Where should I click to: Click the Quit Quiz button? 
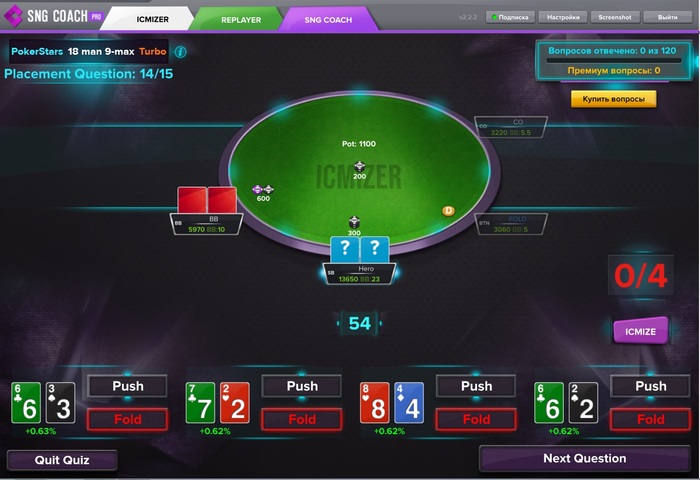[62, 460]
